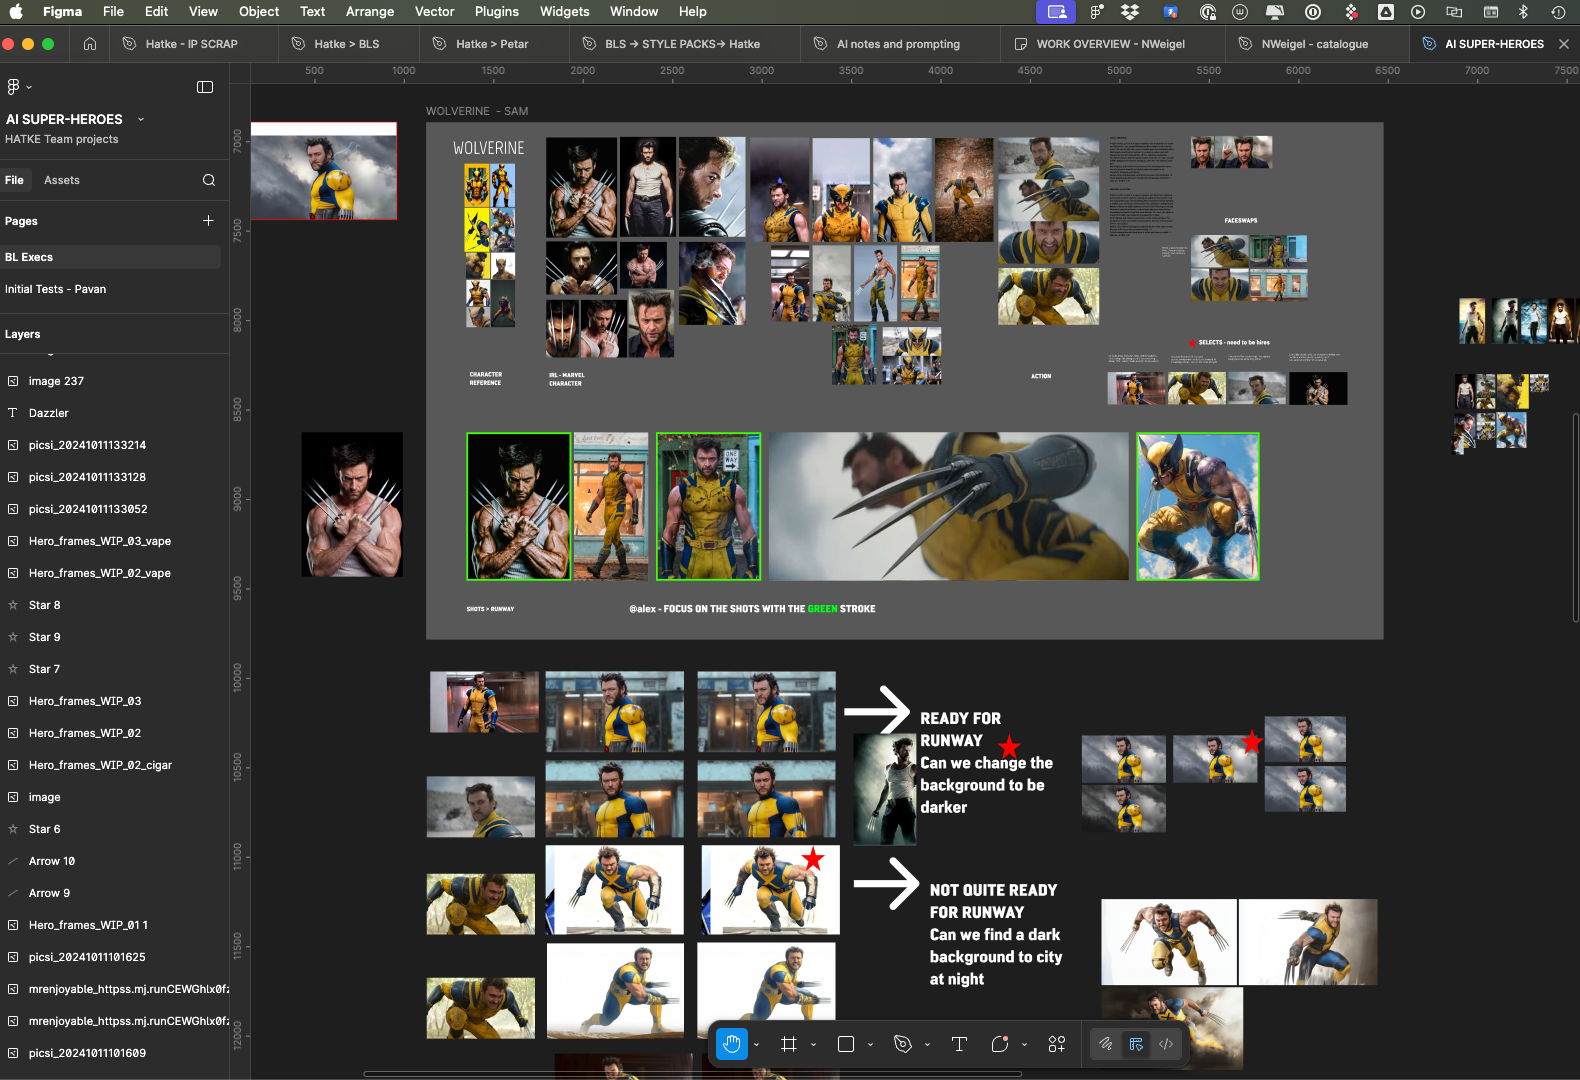Select the Rectangle shape tool

846,1044
